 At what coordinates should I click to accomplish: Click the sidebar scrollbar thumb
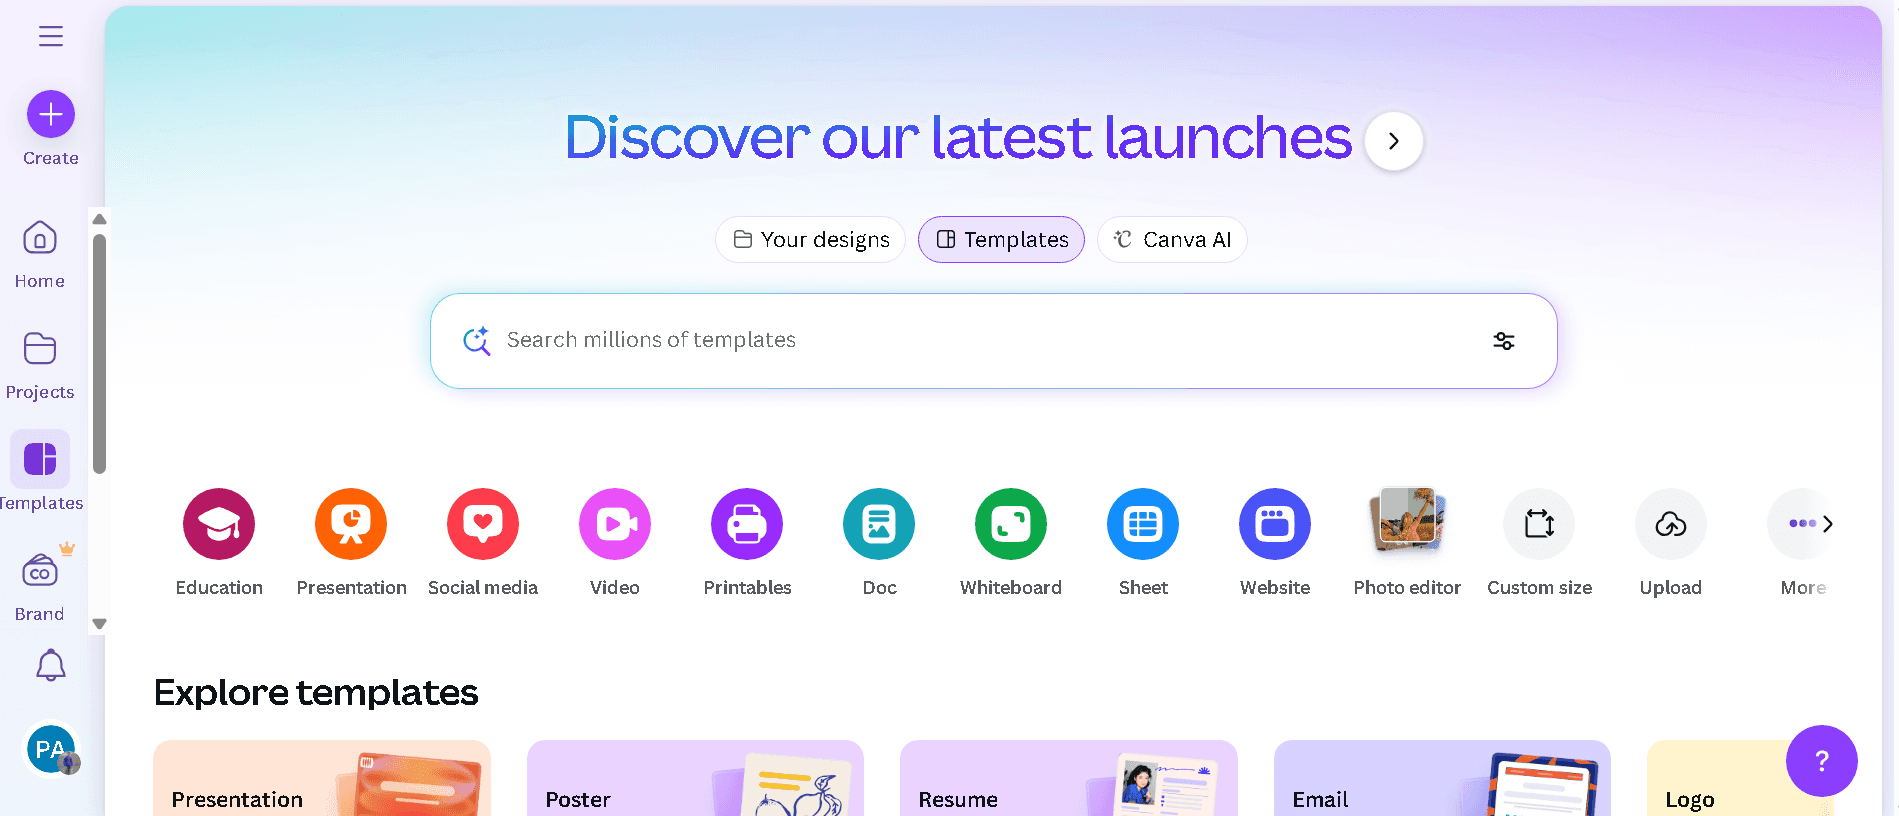click(x=99, y=353)
